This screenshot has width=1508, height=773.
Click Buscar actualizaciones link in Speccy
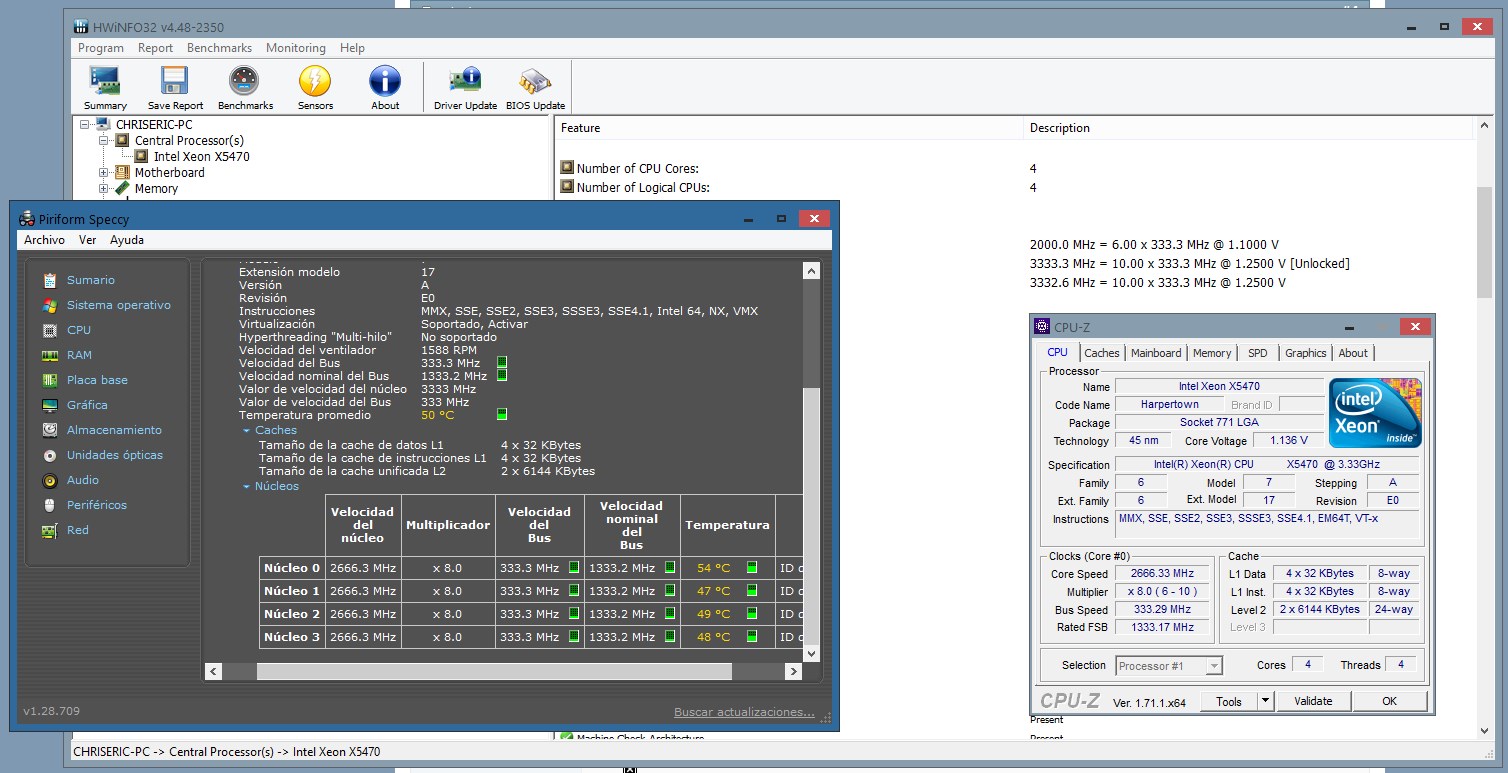click(x=744, y=712)
